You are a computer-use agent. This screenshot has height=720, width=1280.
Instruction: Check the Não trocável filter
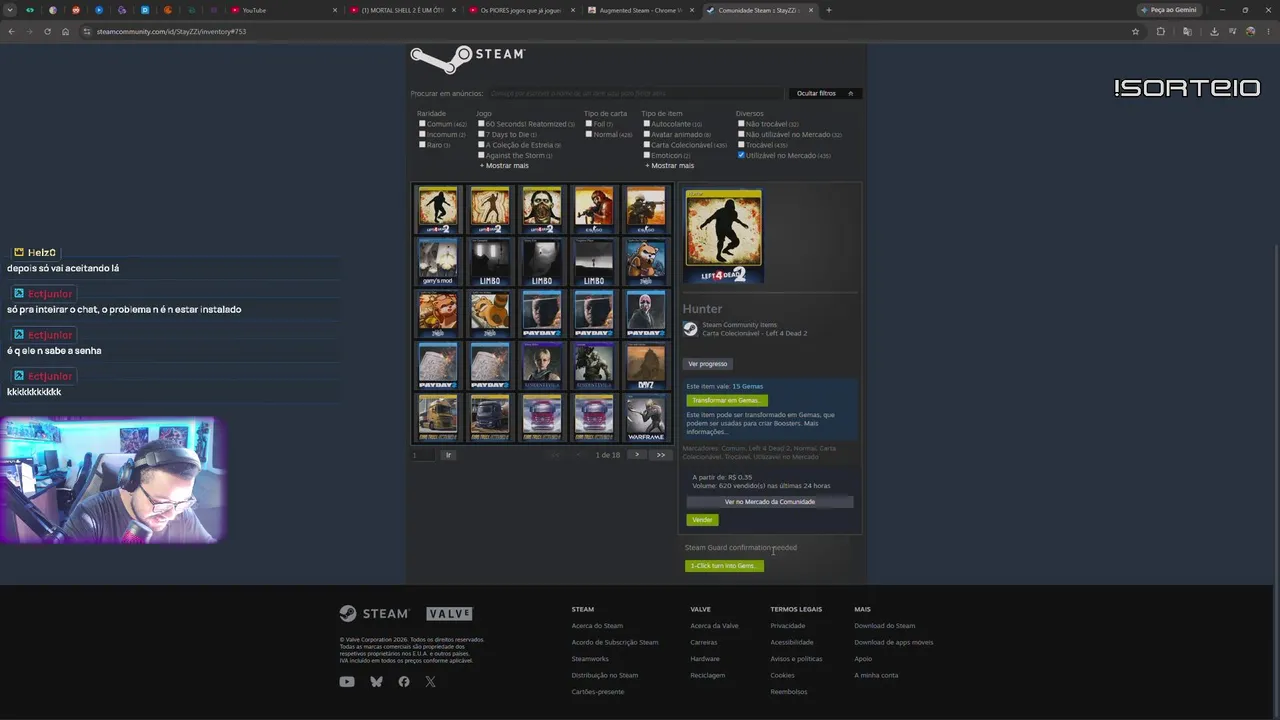tap(741, 124)
